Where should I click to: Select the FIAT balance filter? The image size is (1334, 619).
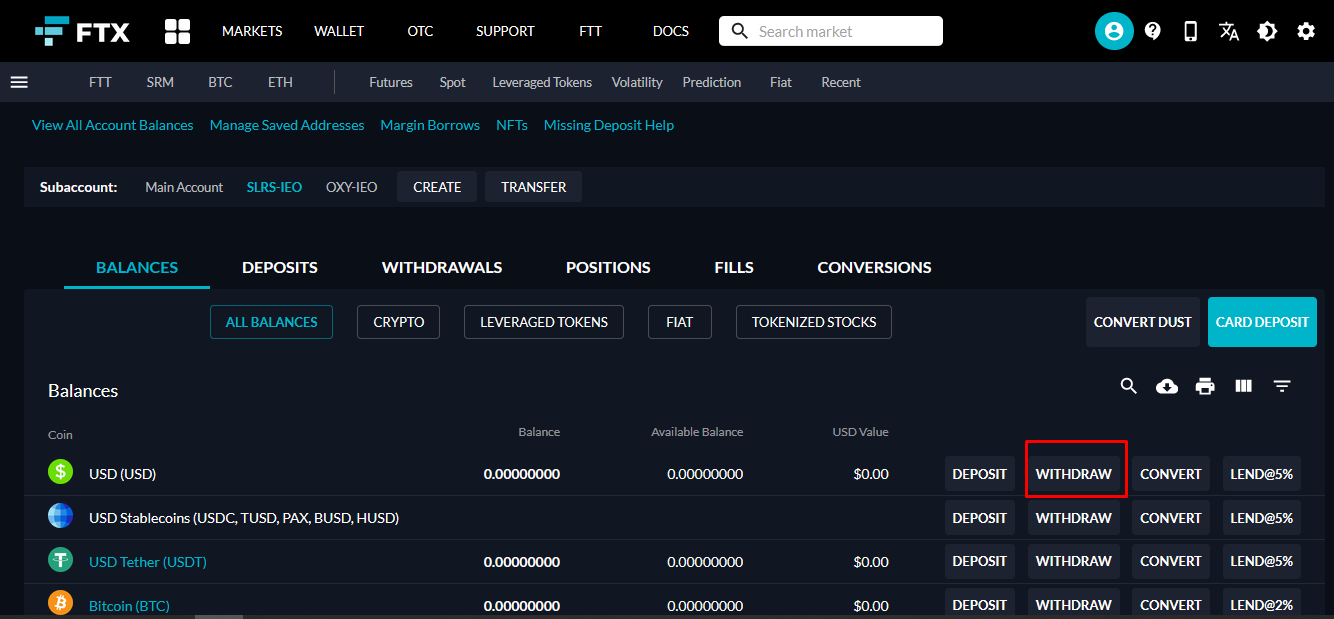pos(679,322)
